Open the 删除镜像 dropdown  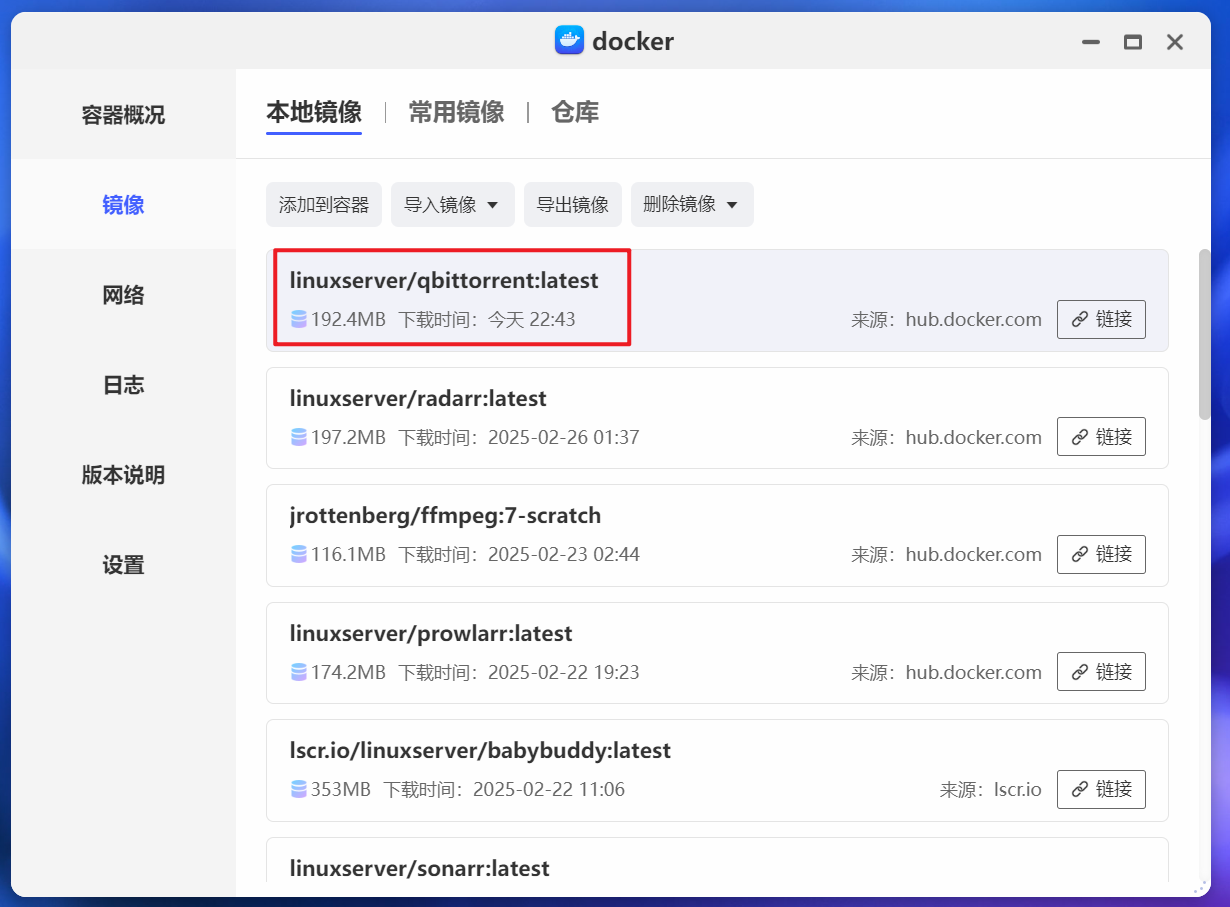coord(692,205)
